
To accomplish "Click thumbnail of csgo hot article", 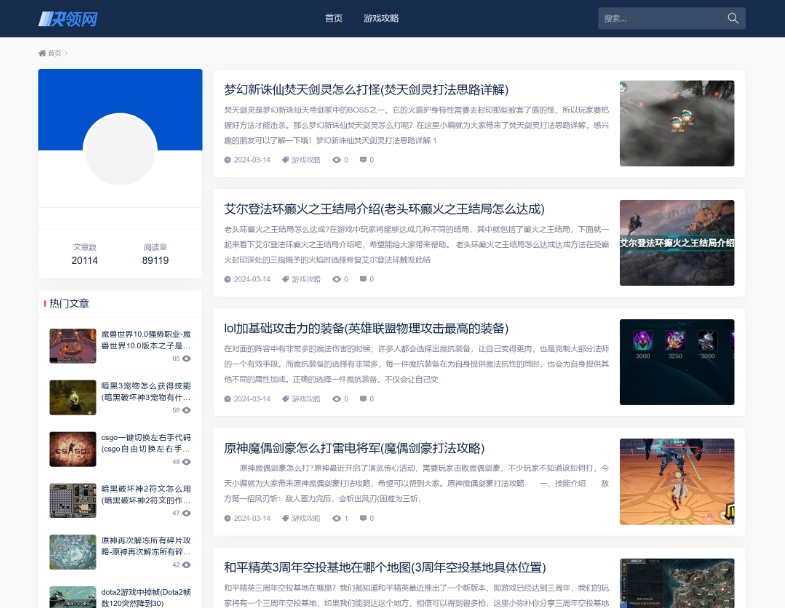I will tap(73, 449).
